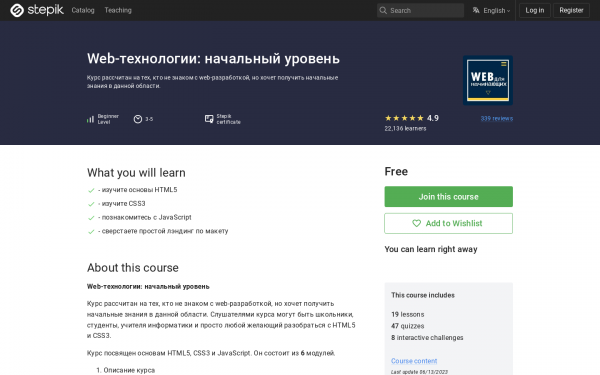
Task: Click the checkmark beside CSS3 item
Action: (91, 204)
